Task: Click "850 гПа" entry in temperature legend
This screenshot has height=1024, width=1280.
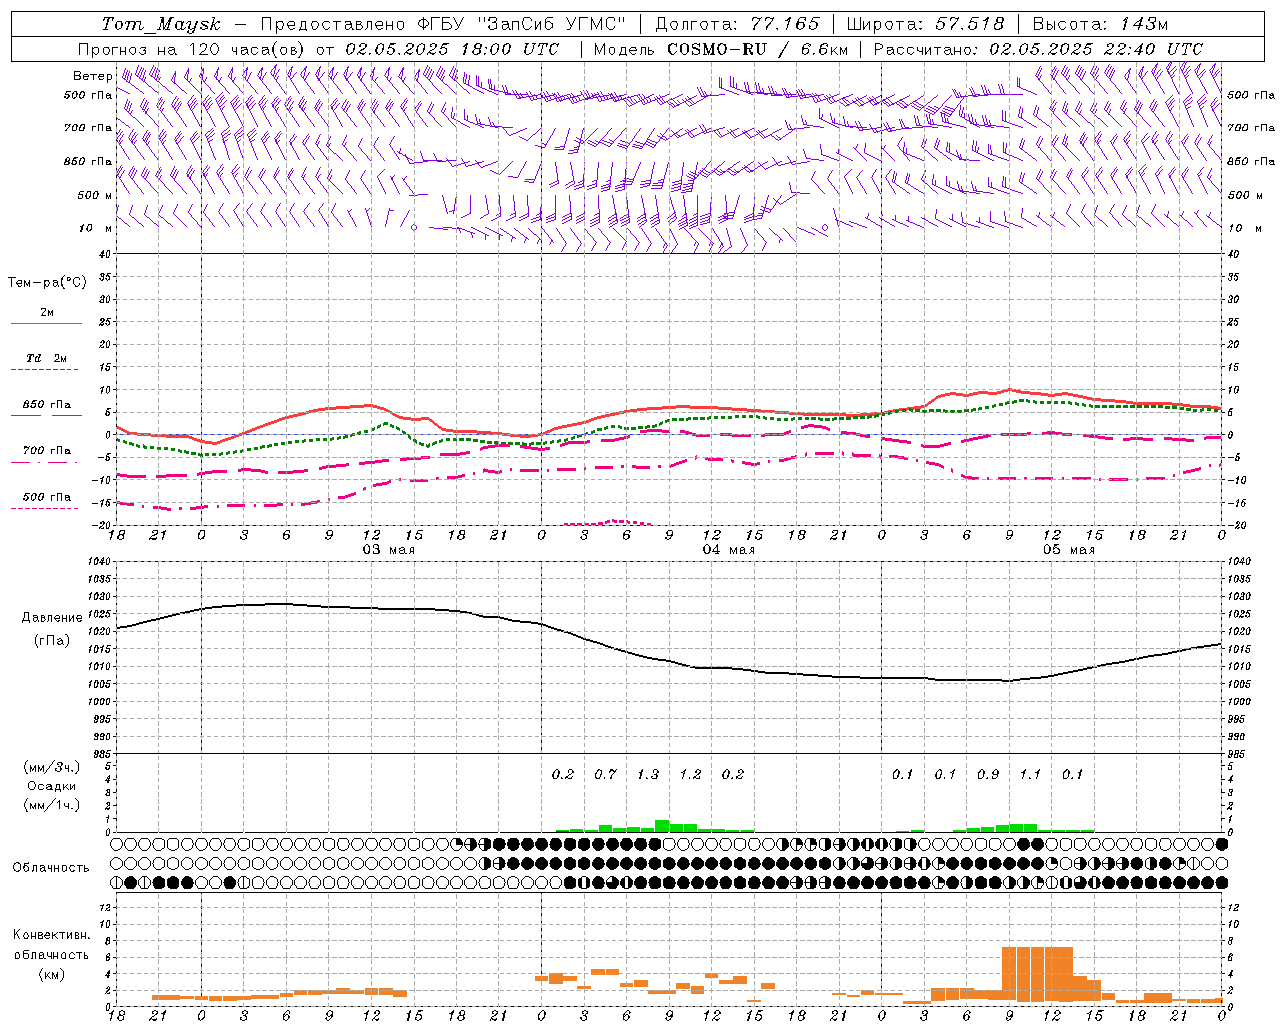Action: pos(47,405)
